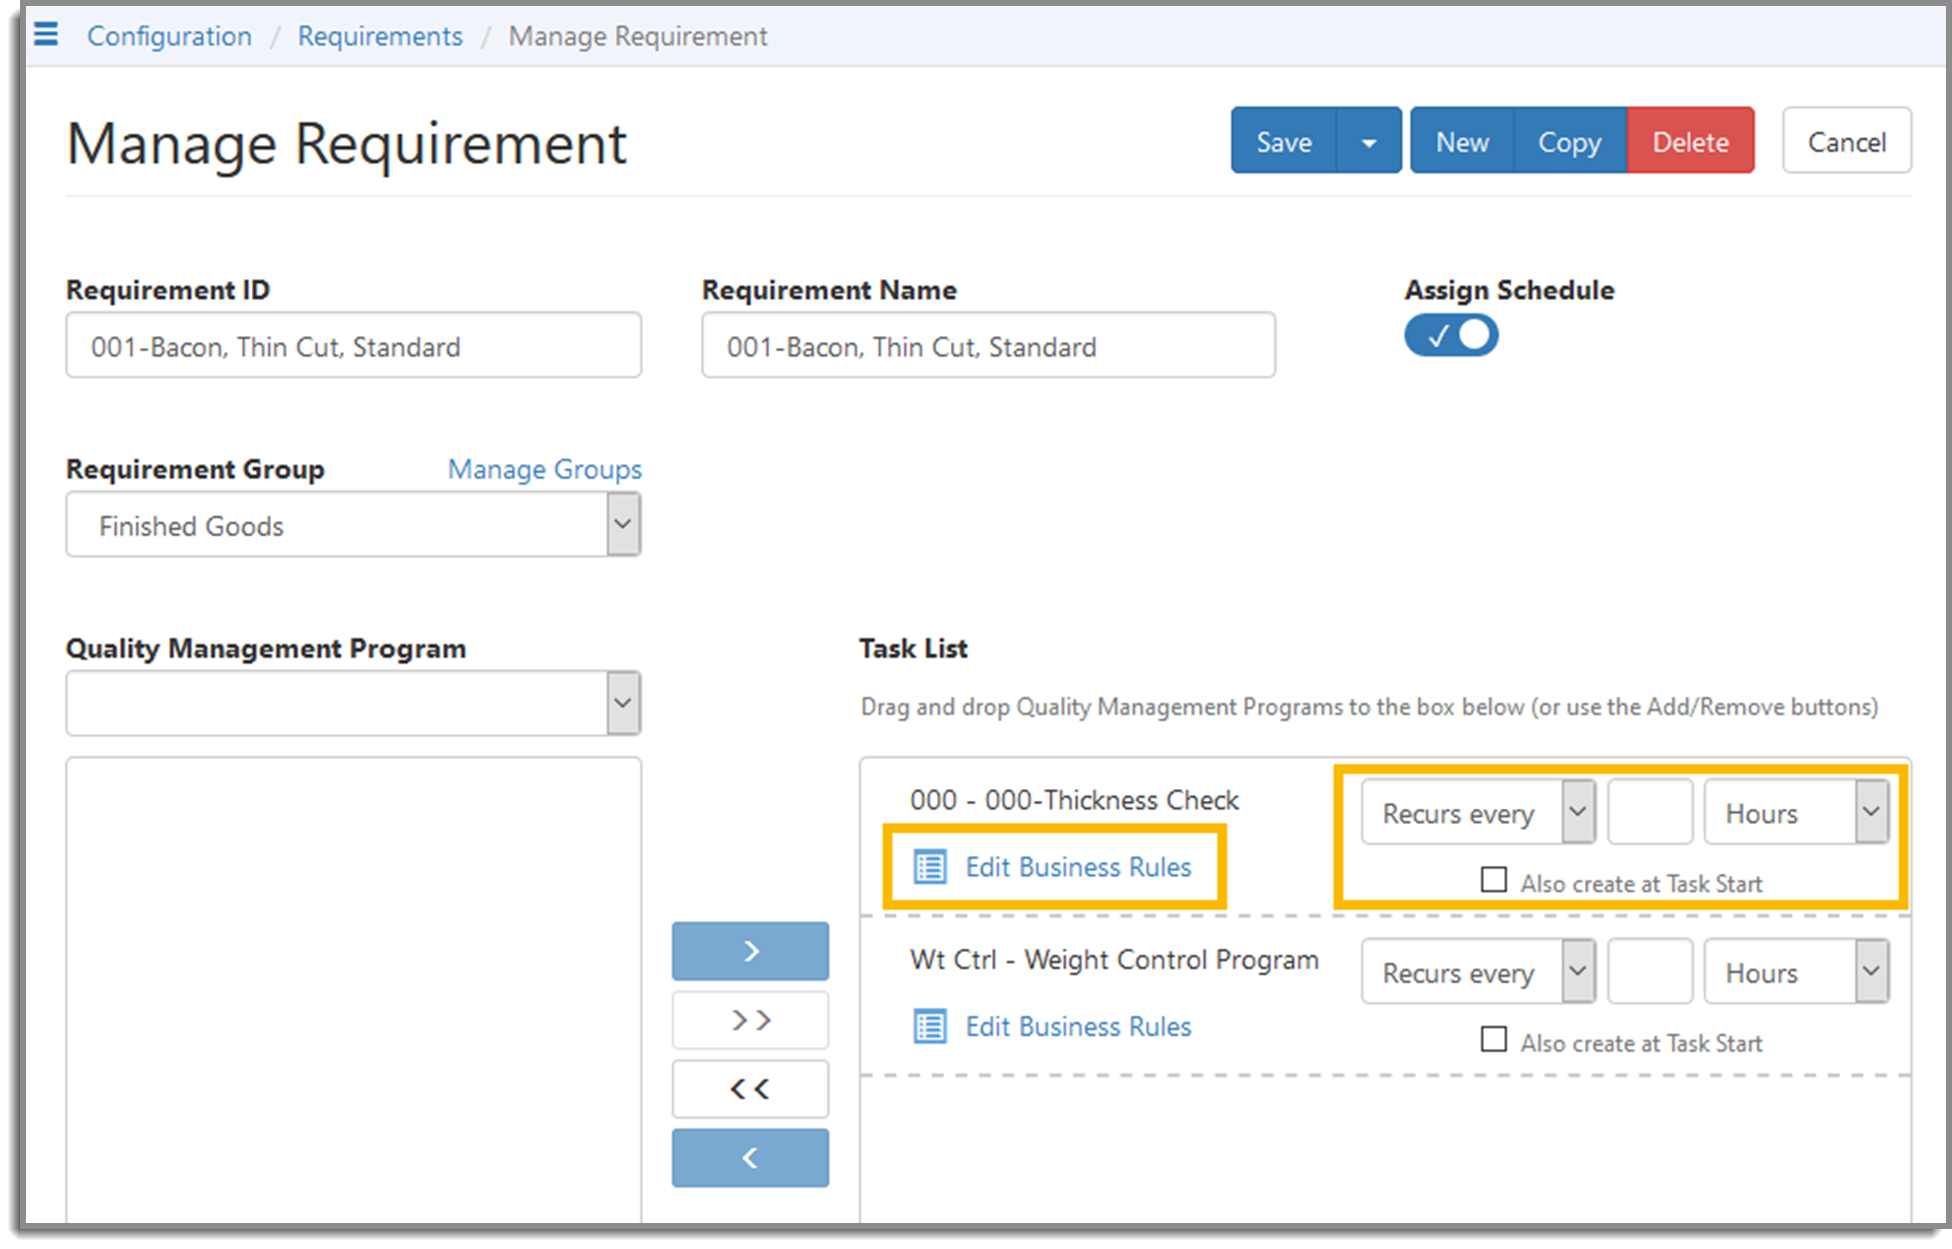The width and height of the screenshot is (1952, 1249).
Task: Check Also create at Task Start for Weight Control
Action: tap(1494, 1040)
